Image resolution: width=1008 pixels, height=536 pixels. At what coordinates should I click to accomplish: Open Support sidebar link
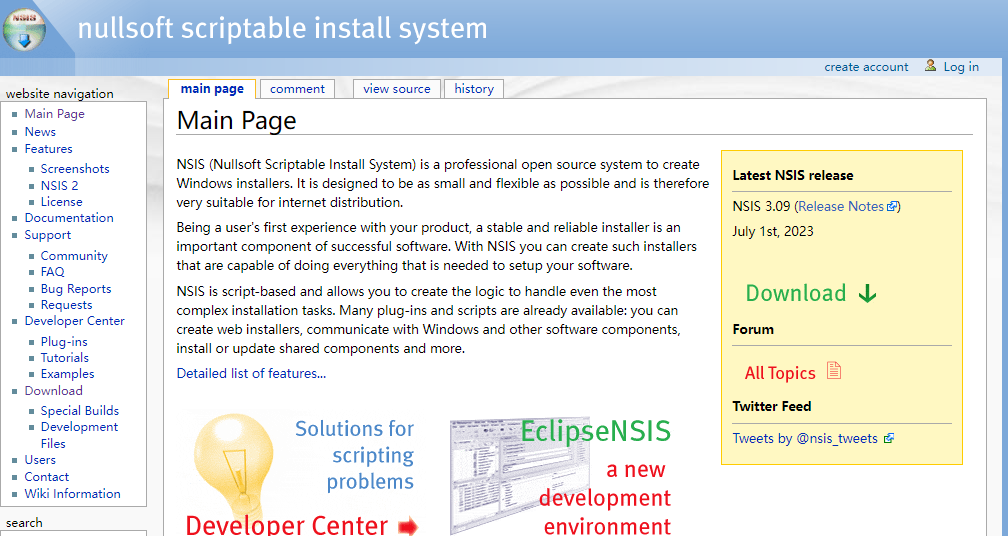[48, 235]
